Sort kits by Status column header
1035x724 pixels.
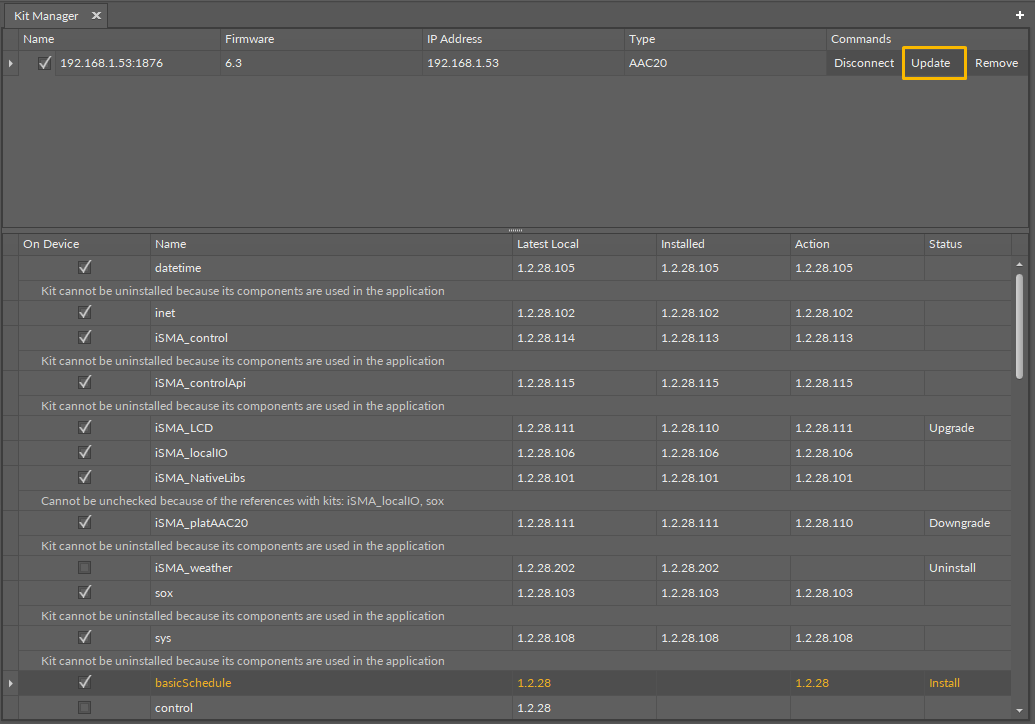(x=945, y=244)
